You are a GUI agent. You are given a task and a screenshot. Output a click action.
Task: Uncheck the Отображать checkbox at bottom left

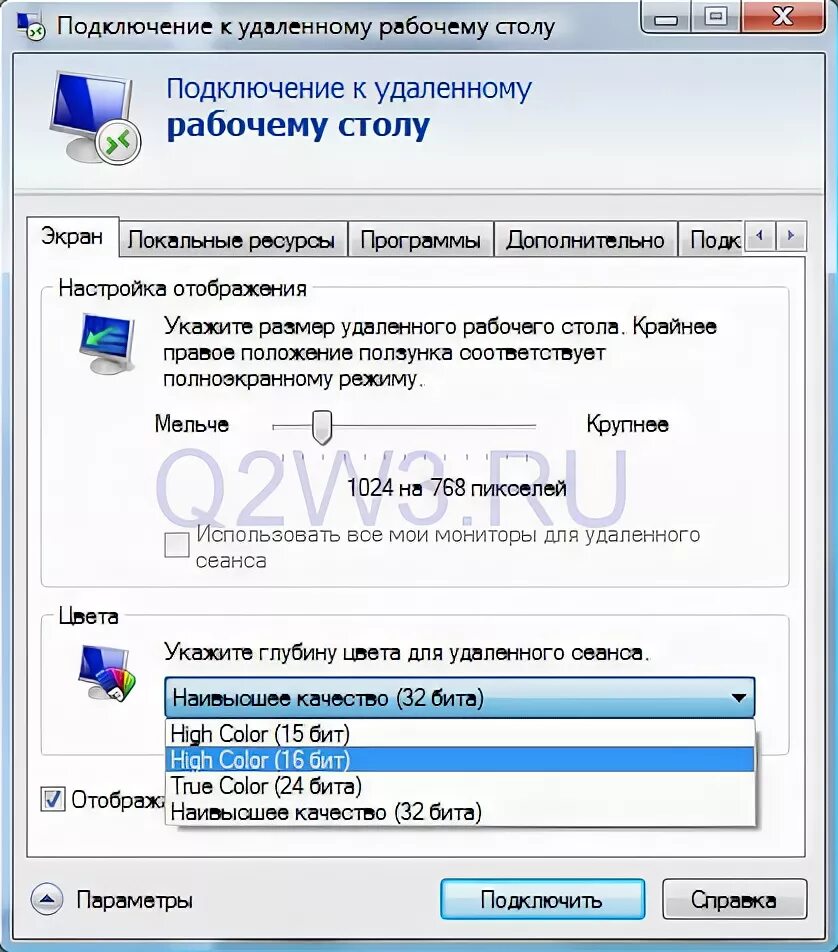click(x=52, y=799)
